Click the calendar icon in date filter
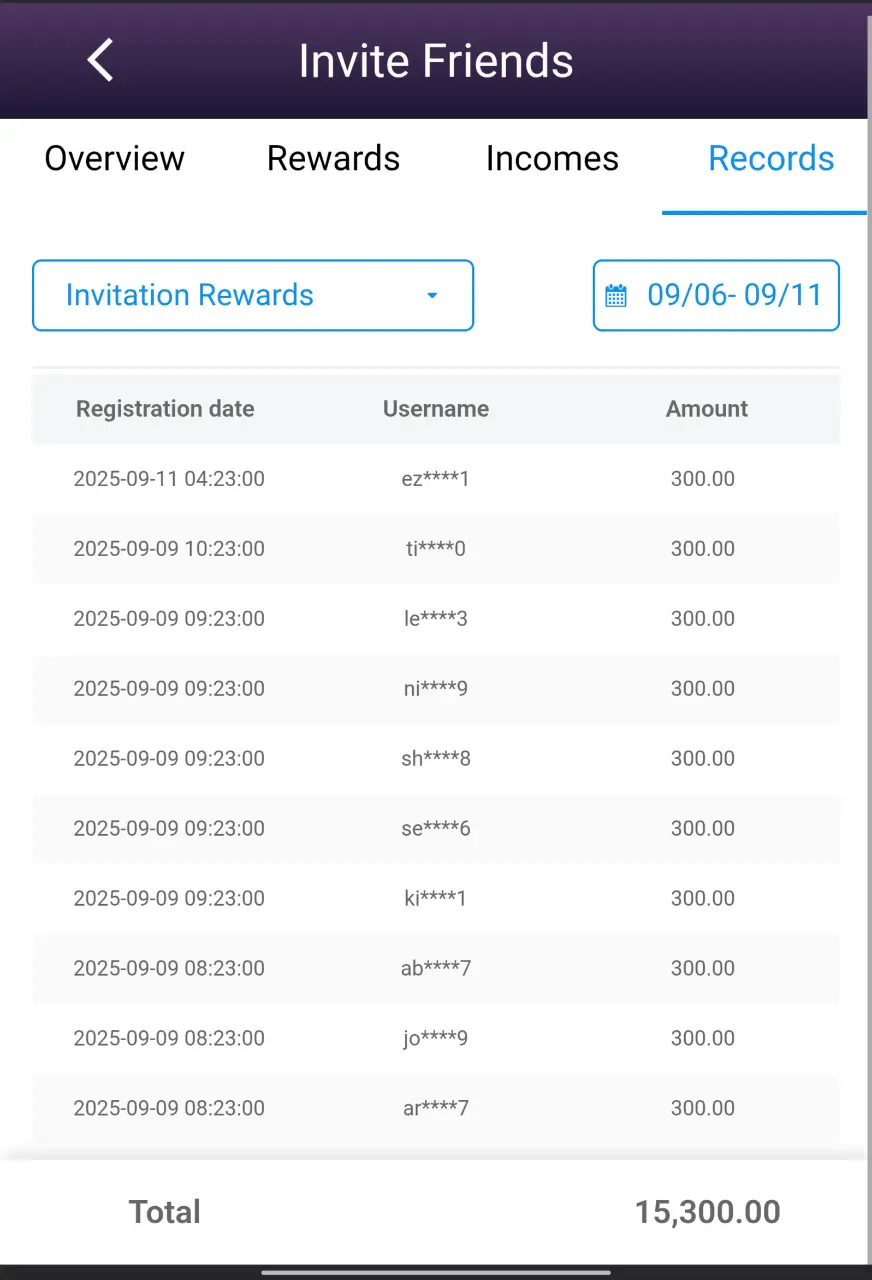Image resolution: width=872 pixels, height=1280 pixels. point(616,295)
